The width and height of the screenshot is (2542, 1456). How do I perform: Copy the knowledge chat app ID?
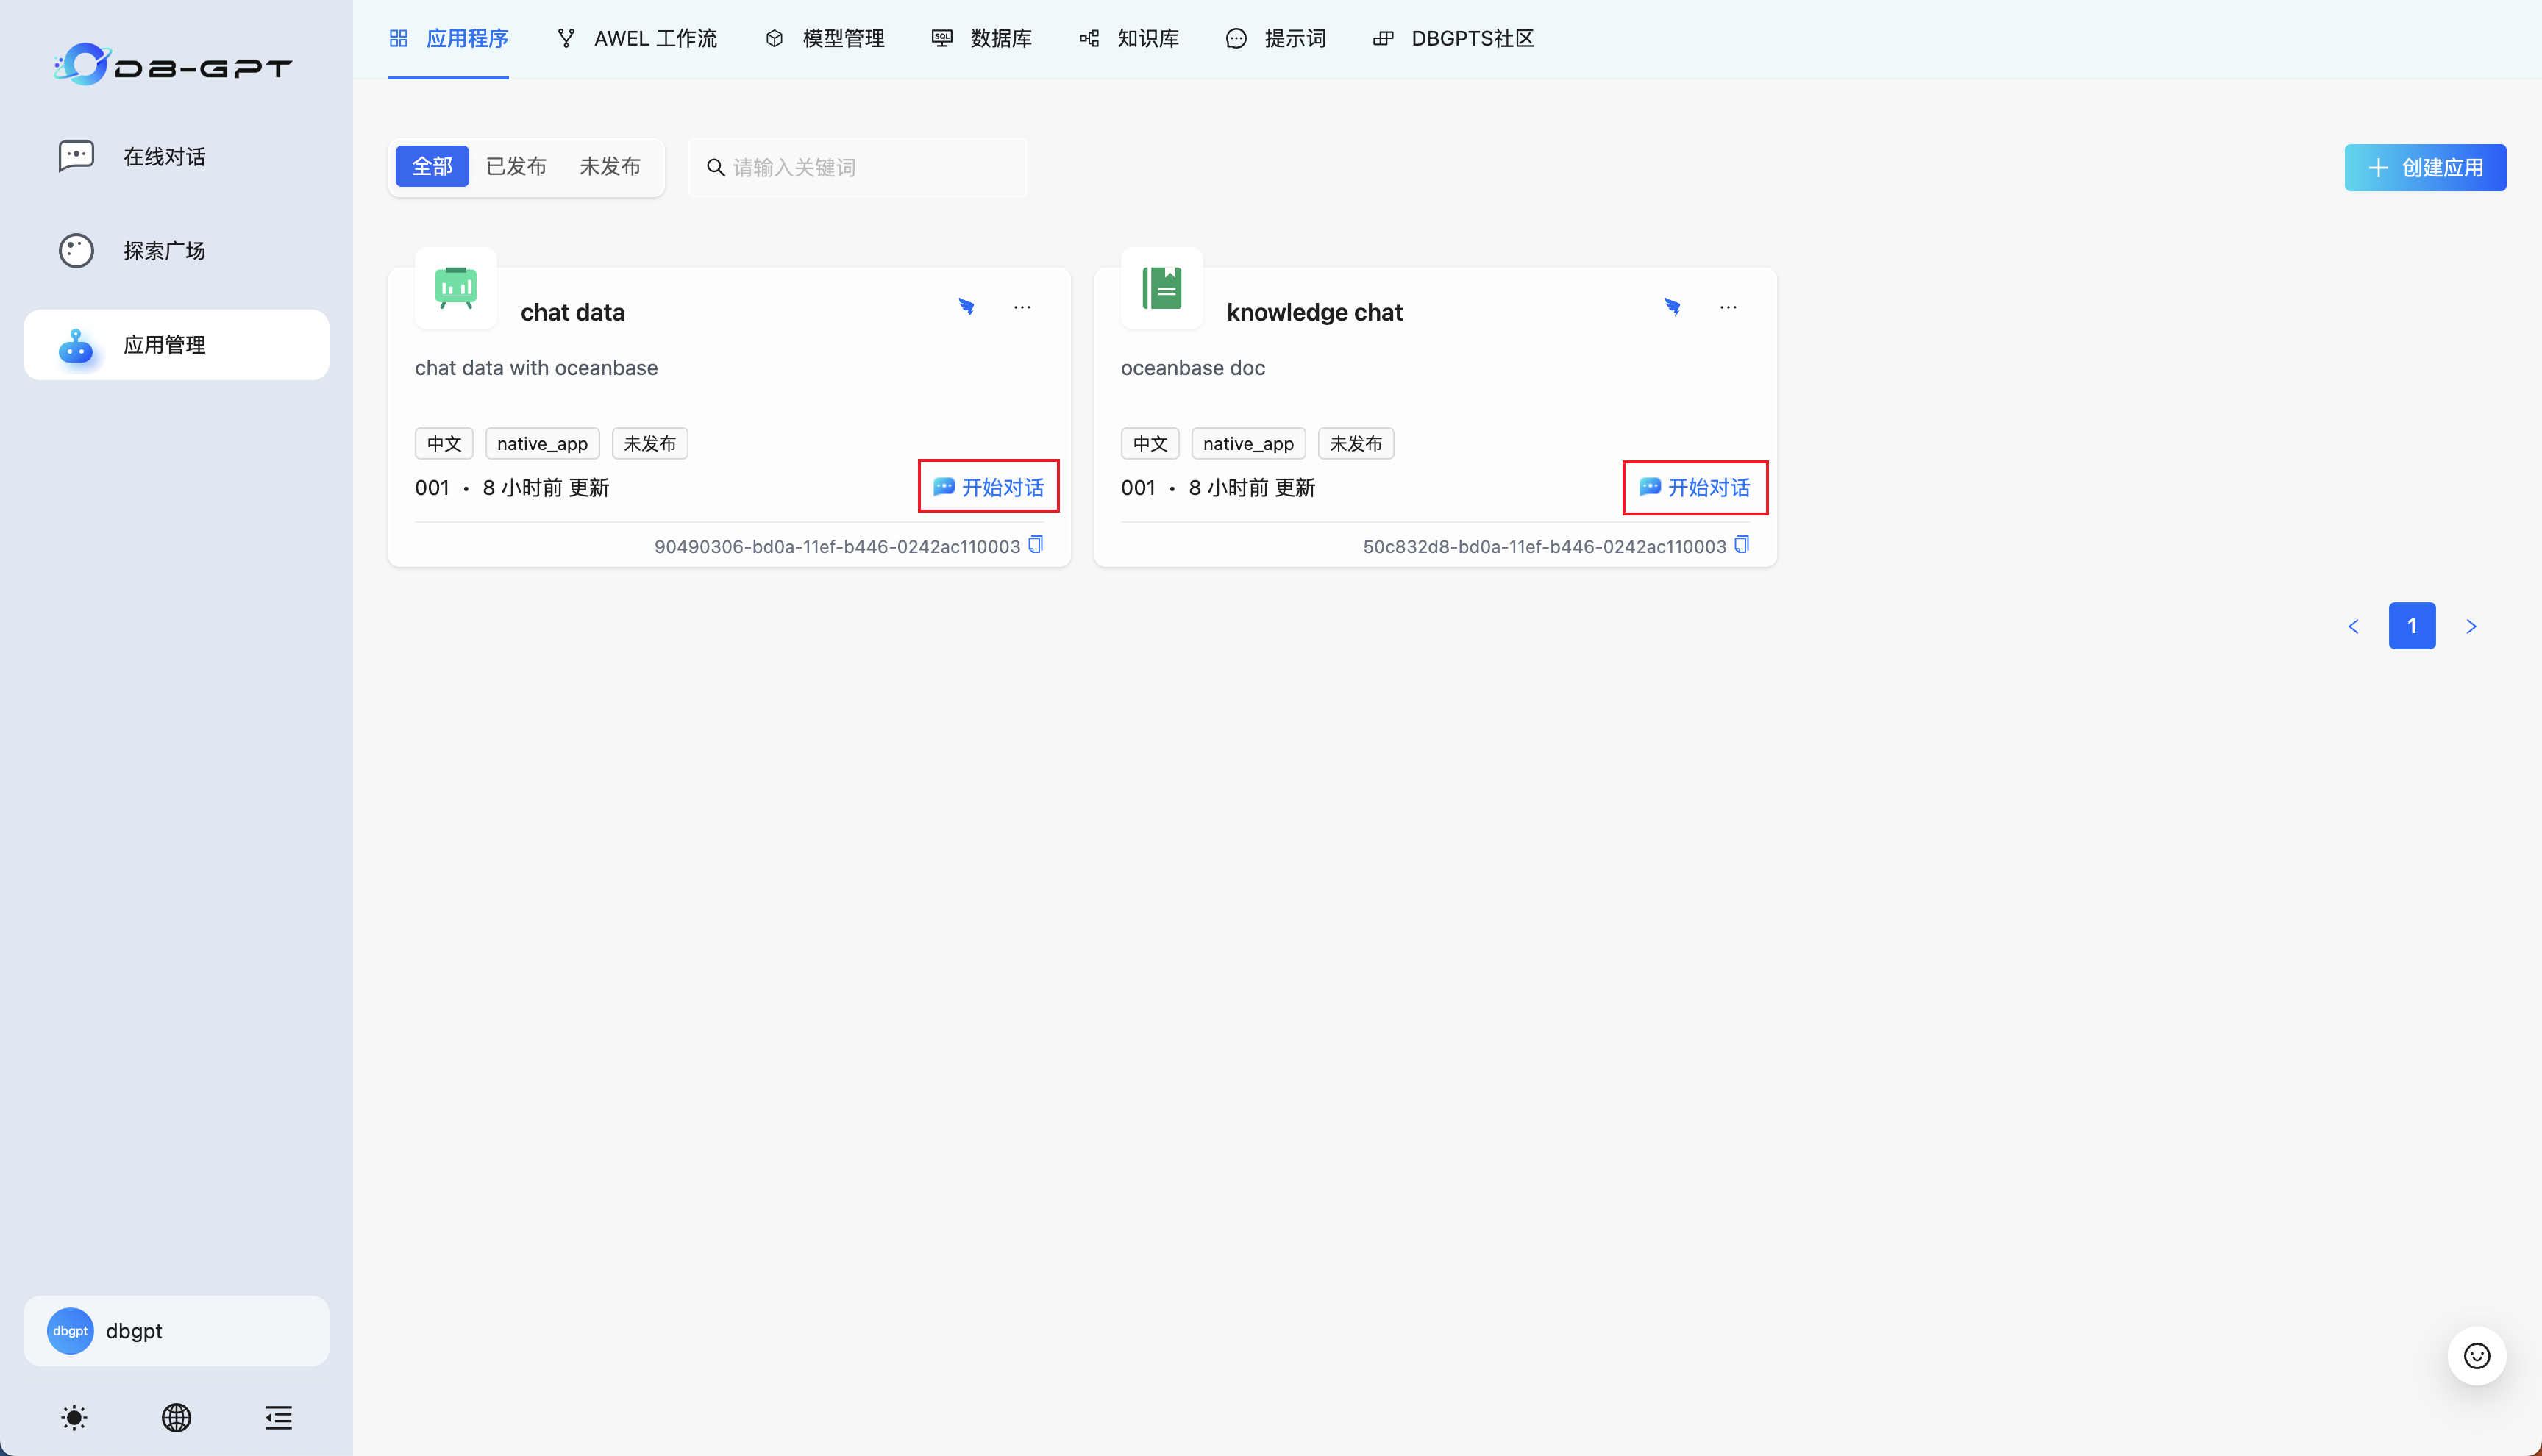[x=1742, y=544]
